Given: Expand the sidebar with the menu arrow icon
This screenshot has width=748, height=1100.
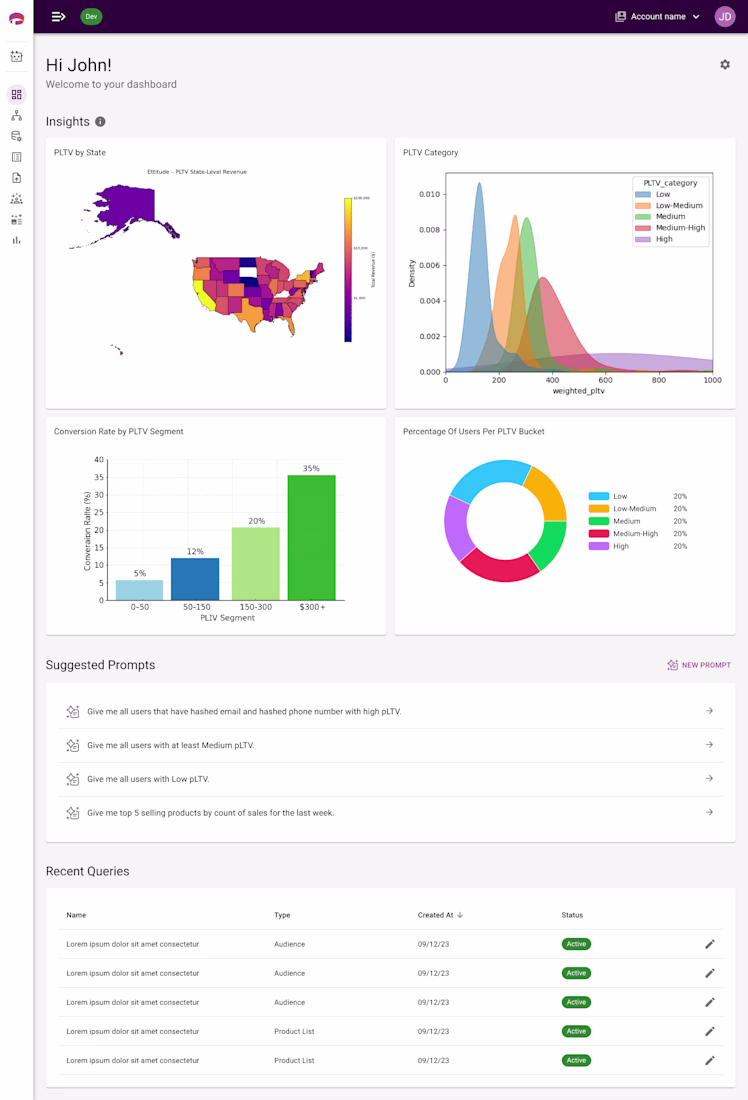Looking at the screenshot, I should 59,16.
